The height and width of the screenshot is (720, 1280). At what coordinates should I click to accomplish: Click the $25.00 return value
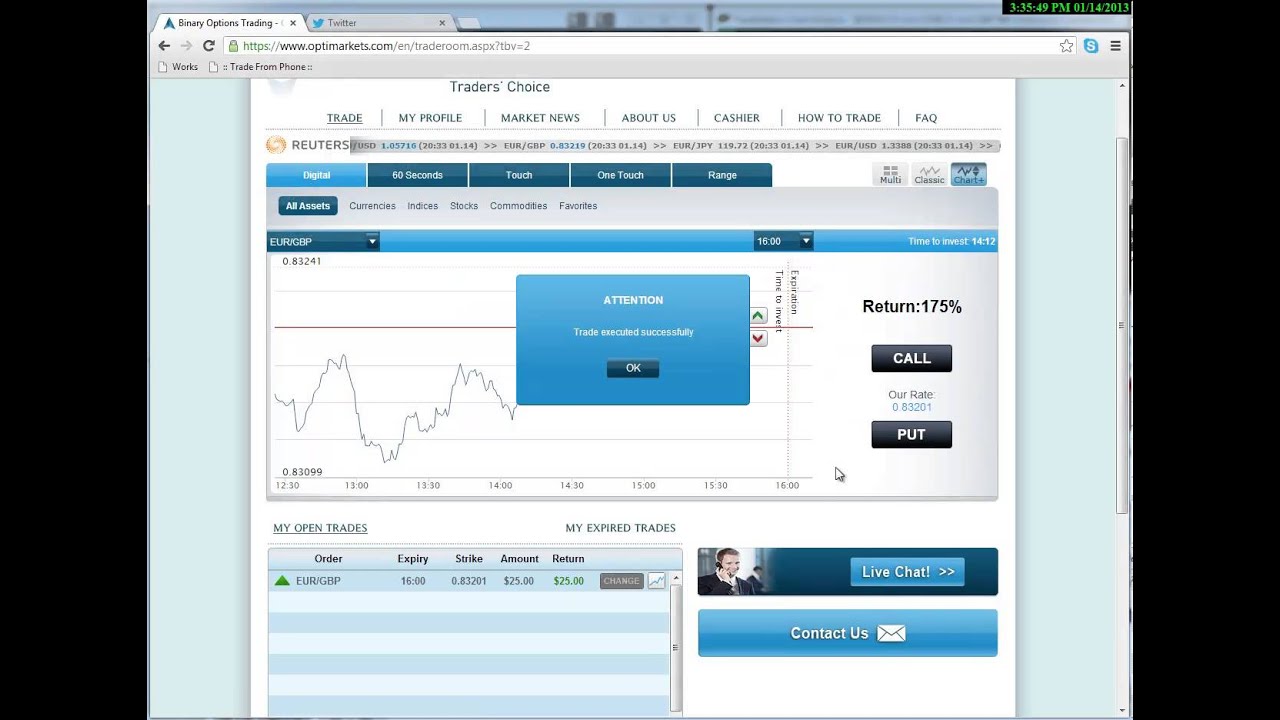pos(568,581)
